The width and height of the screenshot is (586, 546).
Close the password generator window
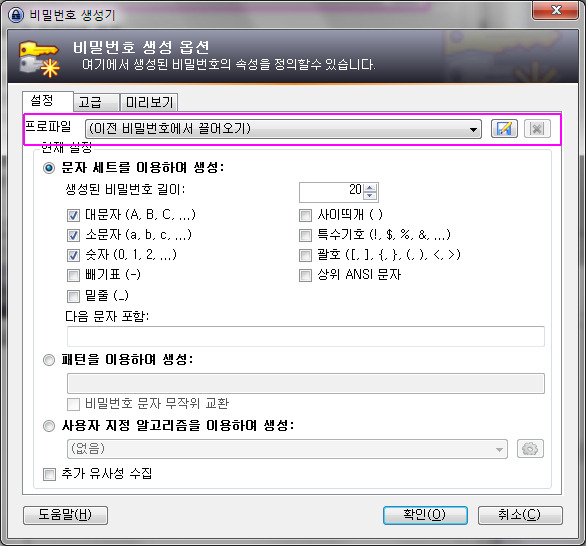click(x=556, y=10)
